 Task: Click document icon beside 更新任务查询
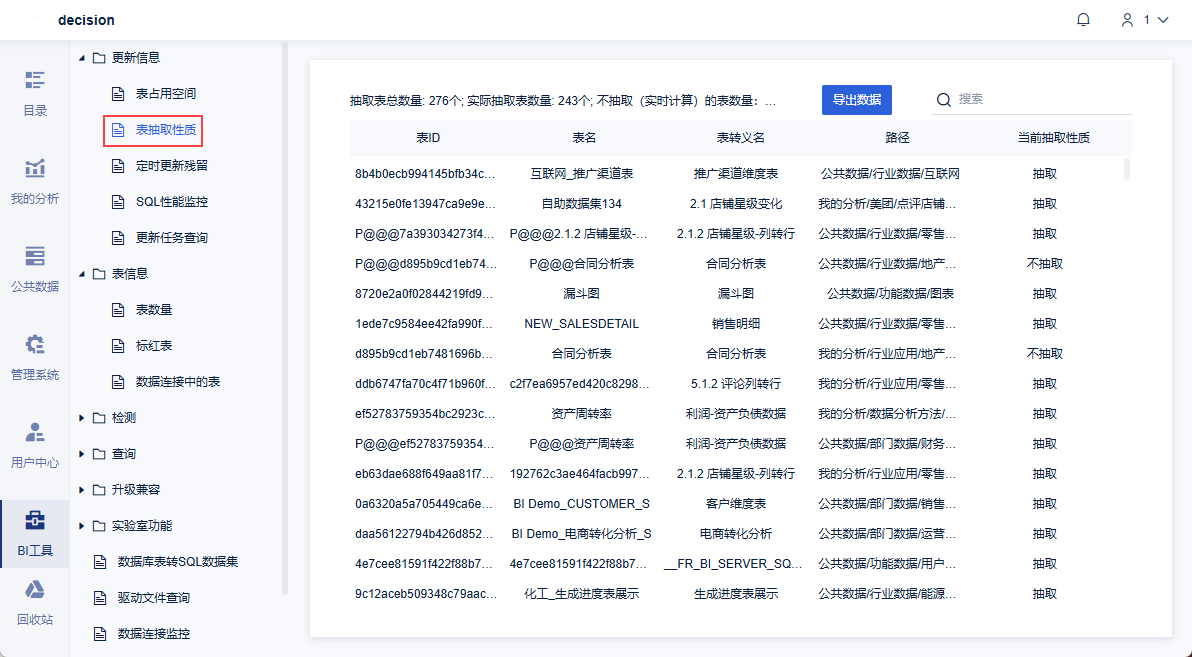click(x=118, y=238)
